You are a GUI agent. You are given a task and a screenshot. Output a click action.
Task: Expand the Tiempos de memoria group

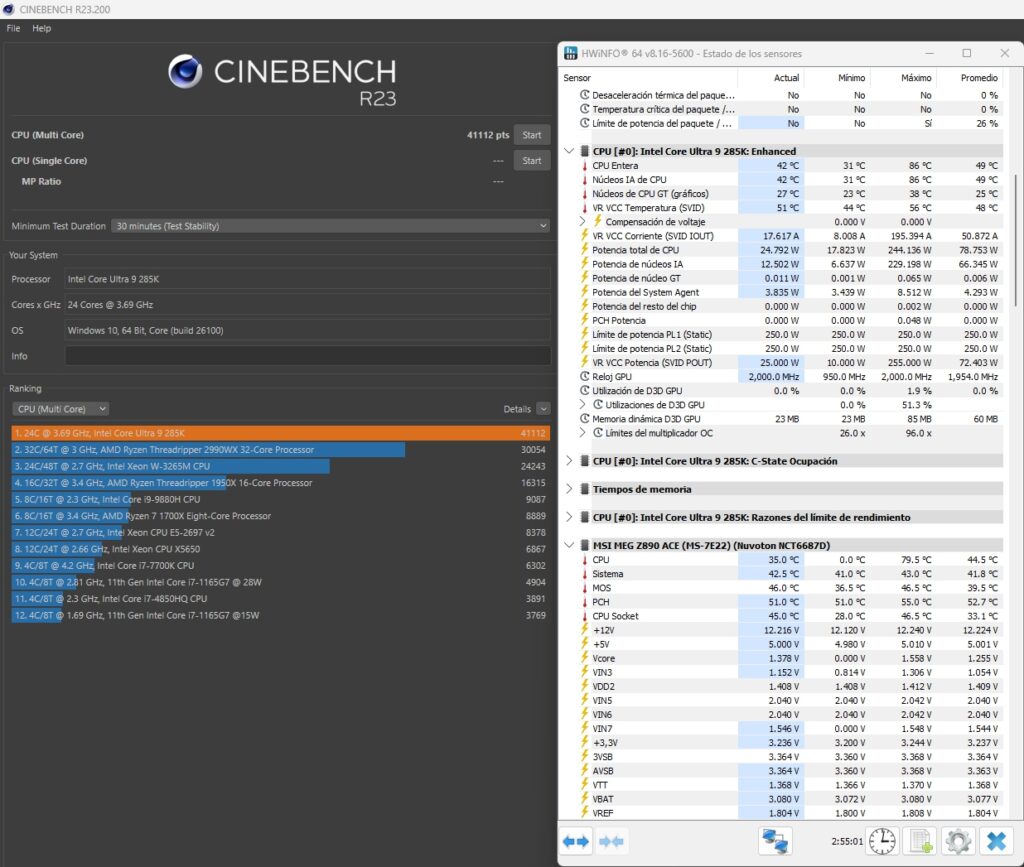tap(569, 489)
